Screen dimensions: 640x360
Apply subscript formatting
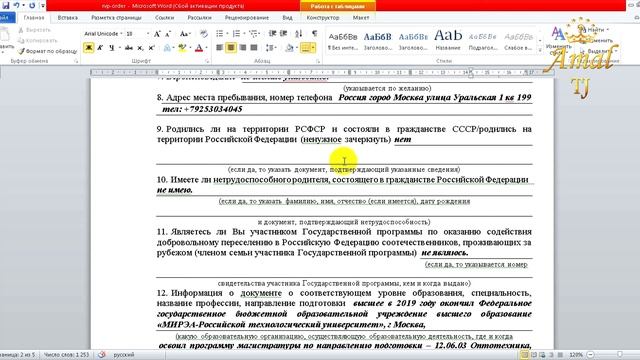pyautogui.click(x=140, y=48)
